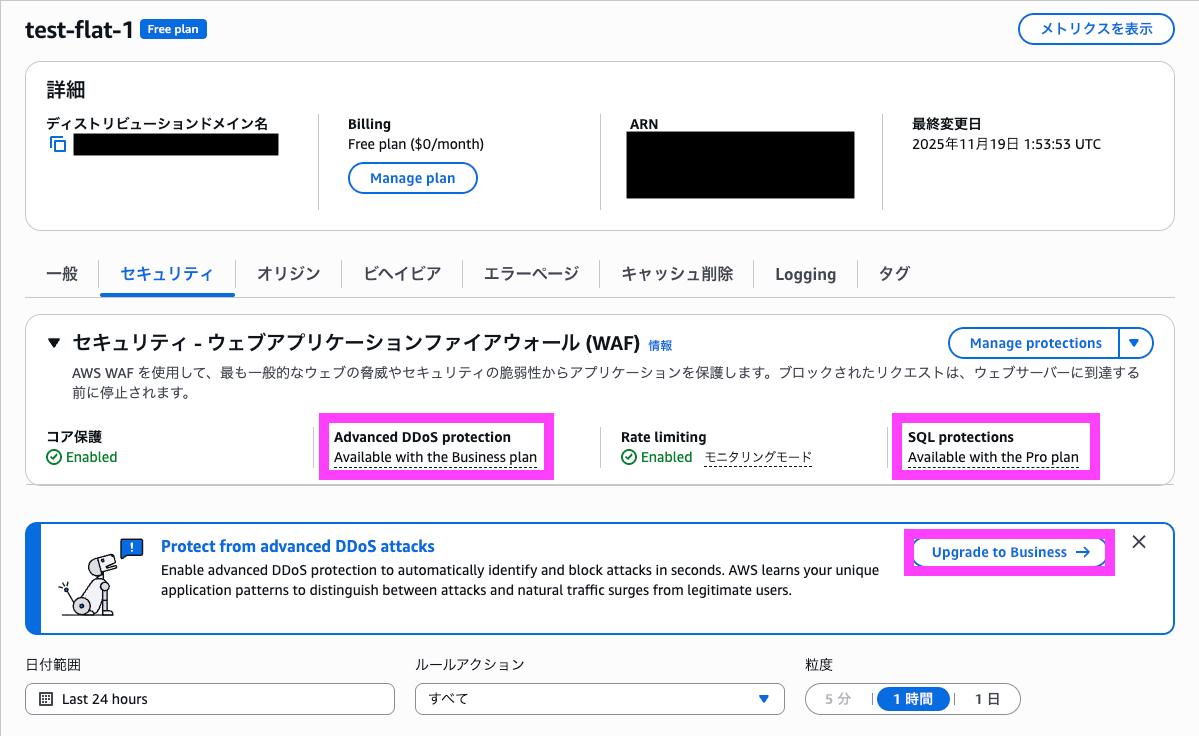
Task: Select the 5分 granularity option
Action: pyautogui.click(x=837, y=698)
